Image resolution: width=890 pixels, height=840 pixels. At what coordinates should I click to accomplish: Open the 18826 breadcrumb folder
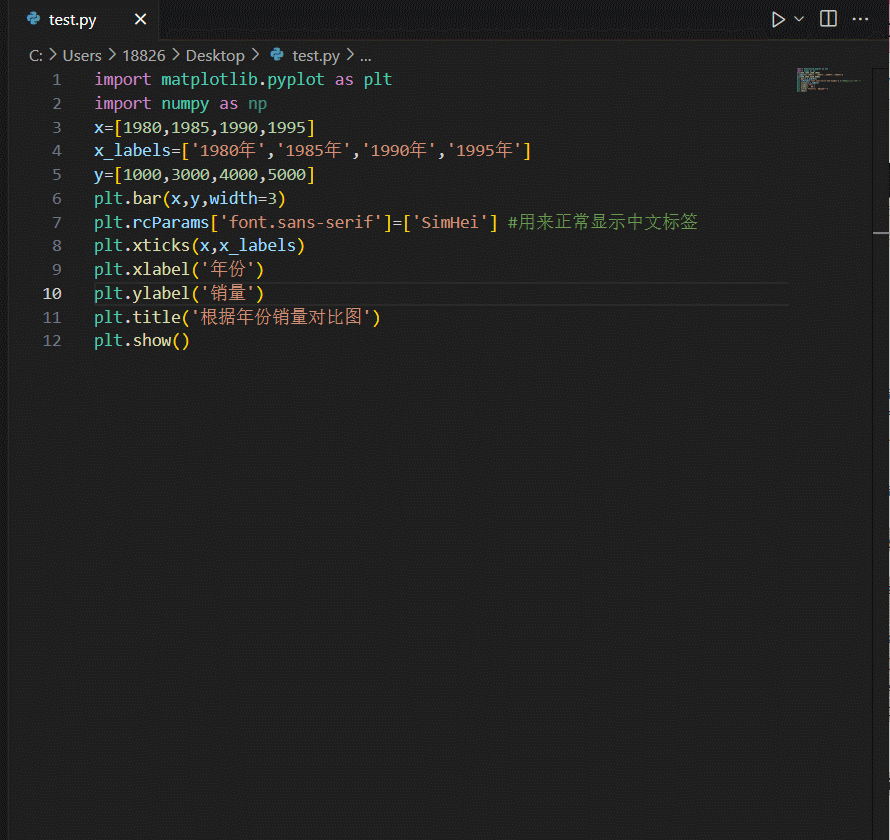(x=144, y=56)
